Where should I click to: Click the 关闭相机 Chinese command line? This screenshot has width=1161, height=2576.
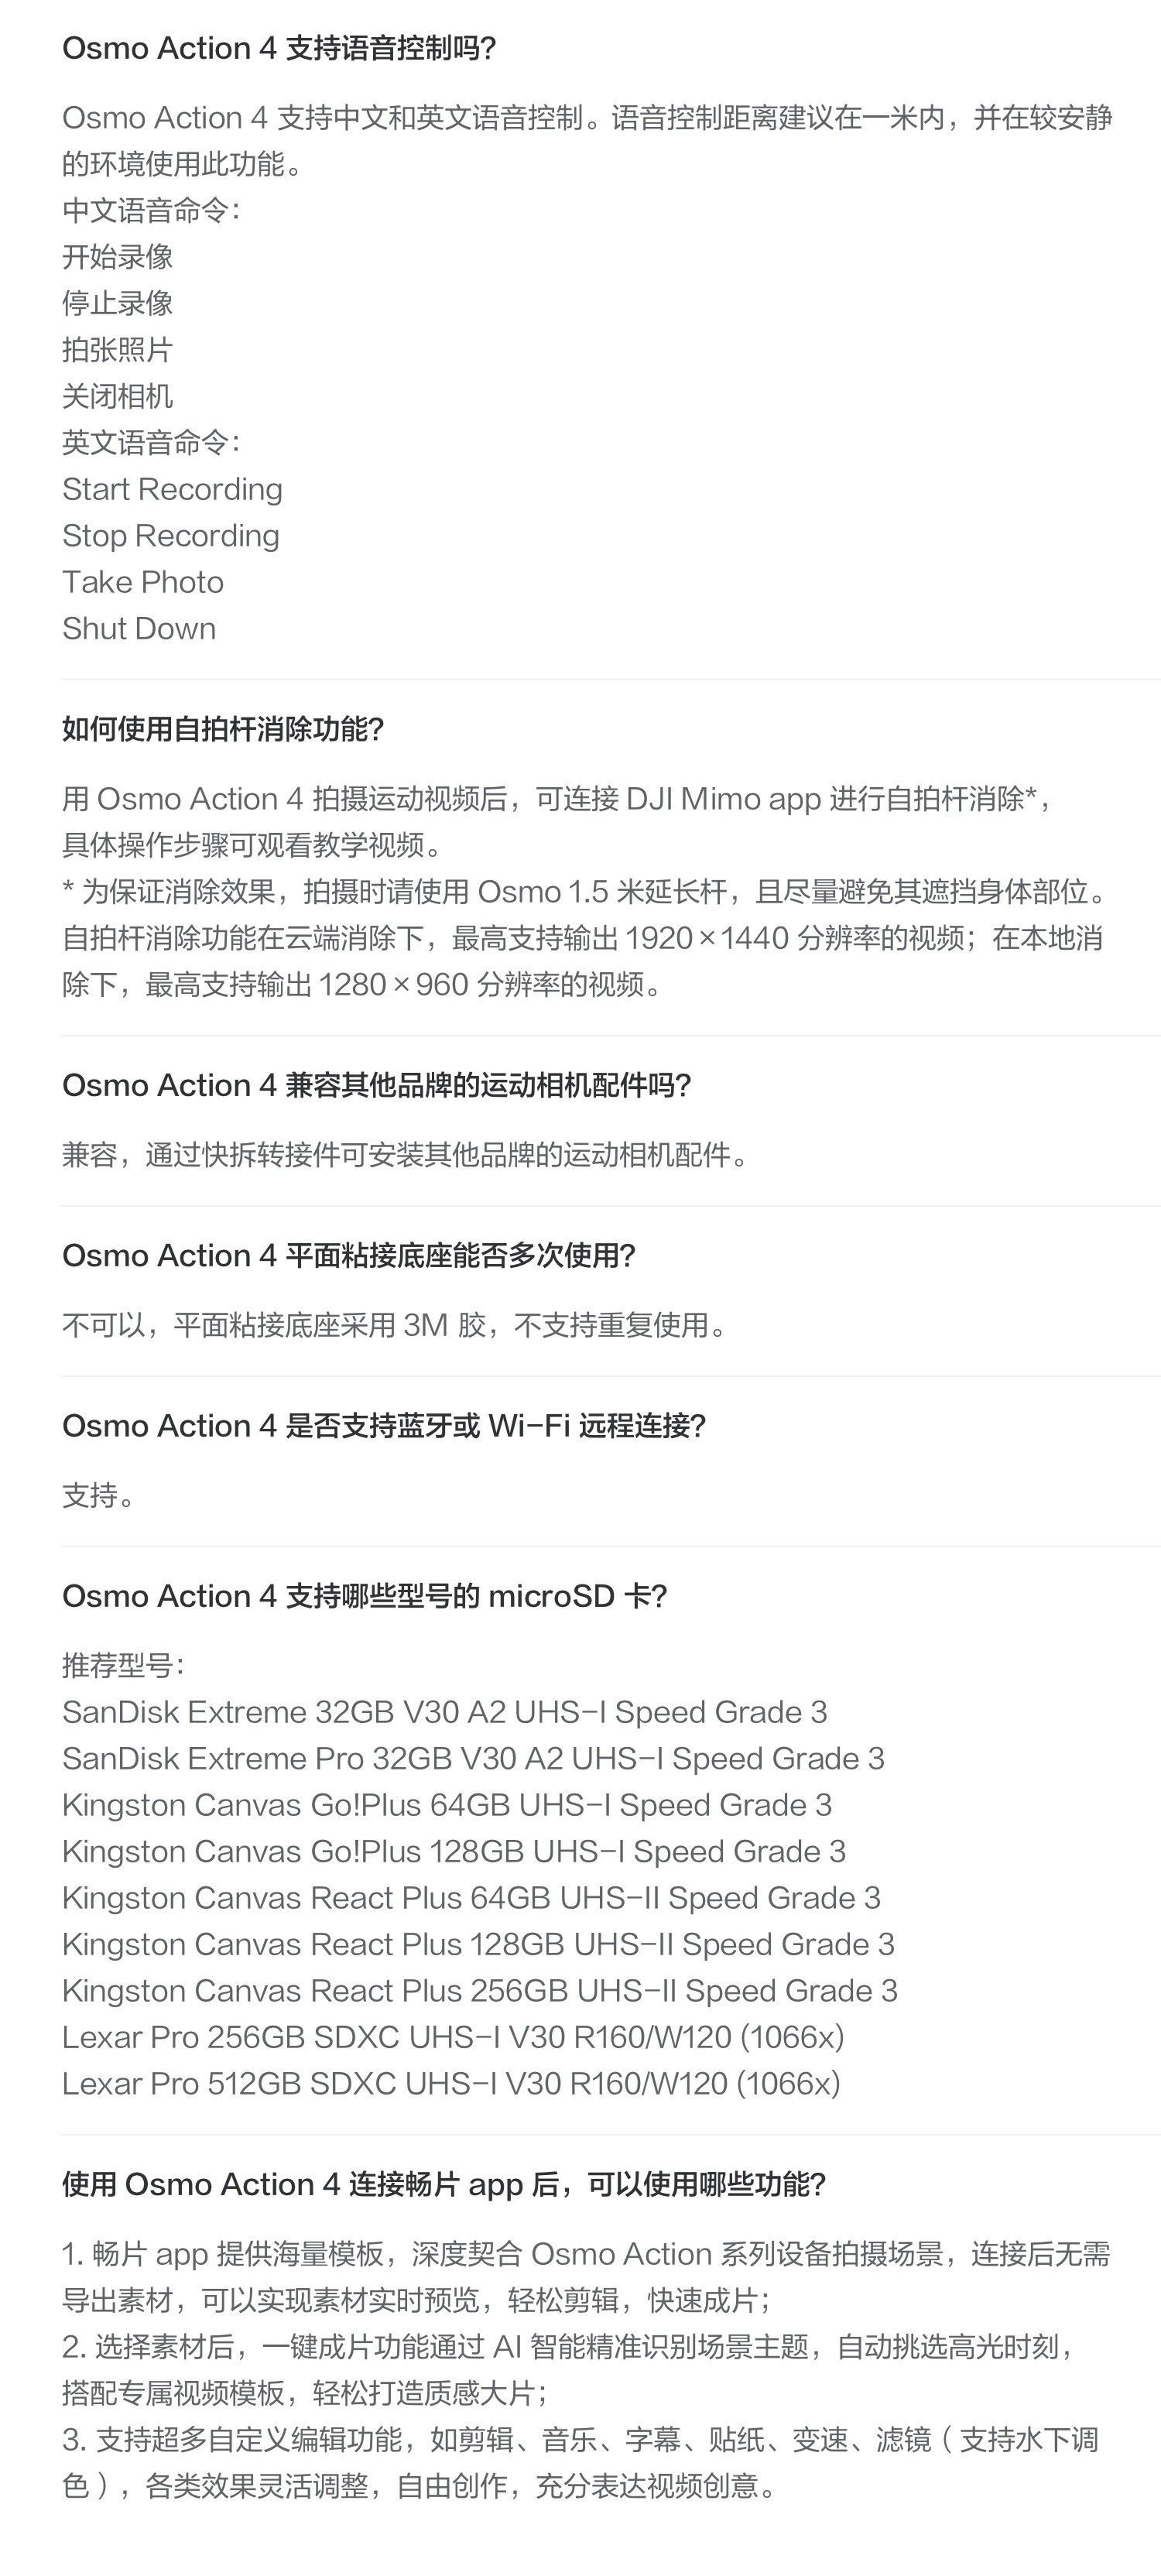pos(118,396)
